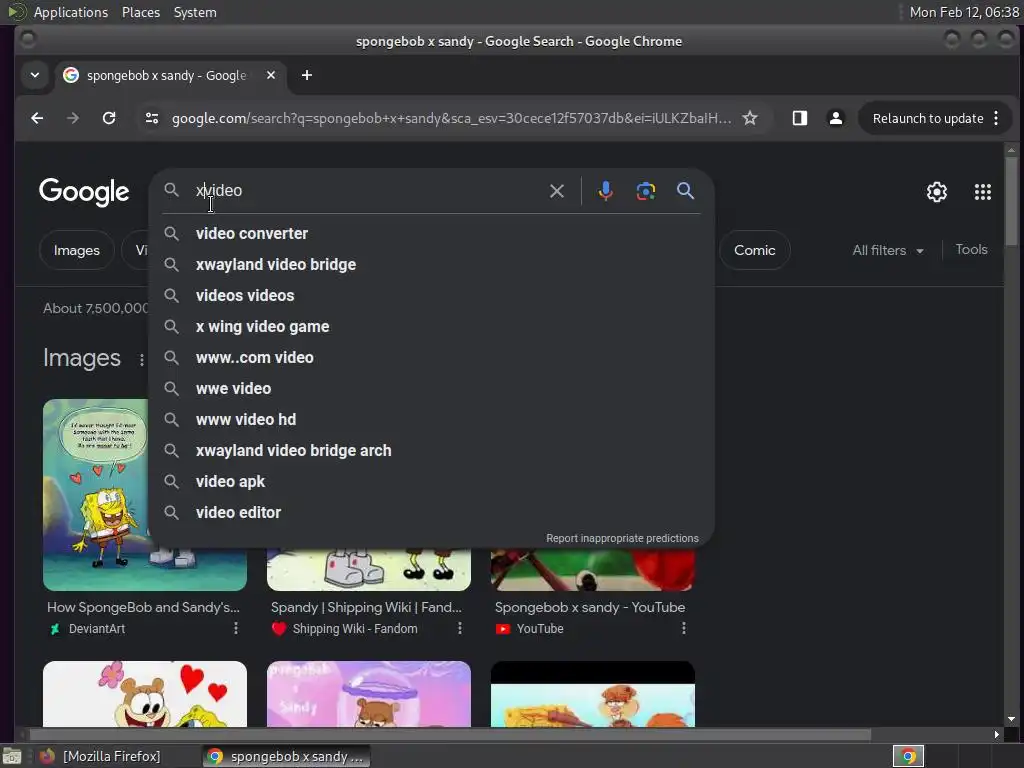This screenshot has height=768, width=1024.
Task: Open the Tools button
Action: [x=971, y=249]
